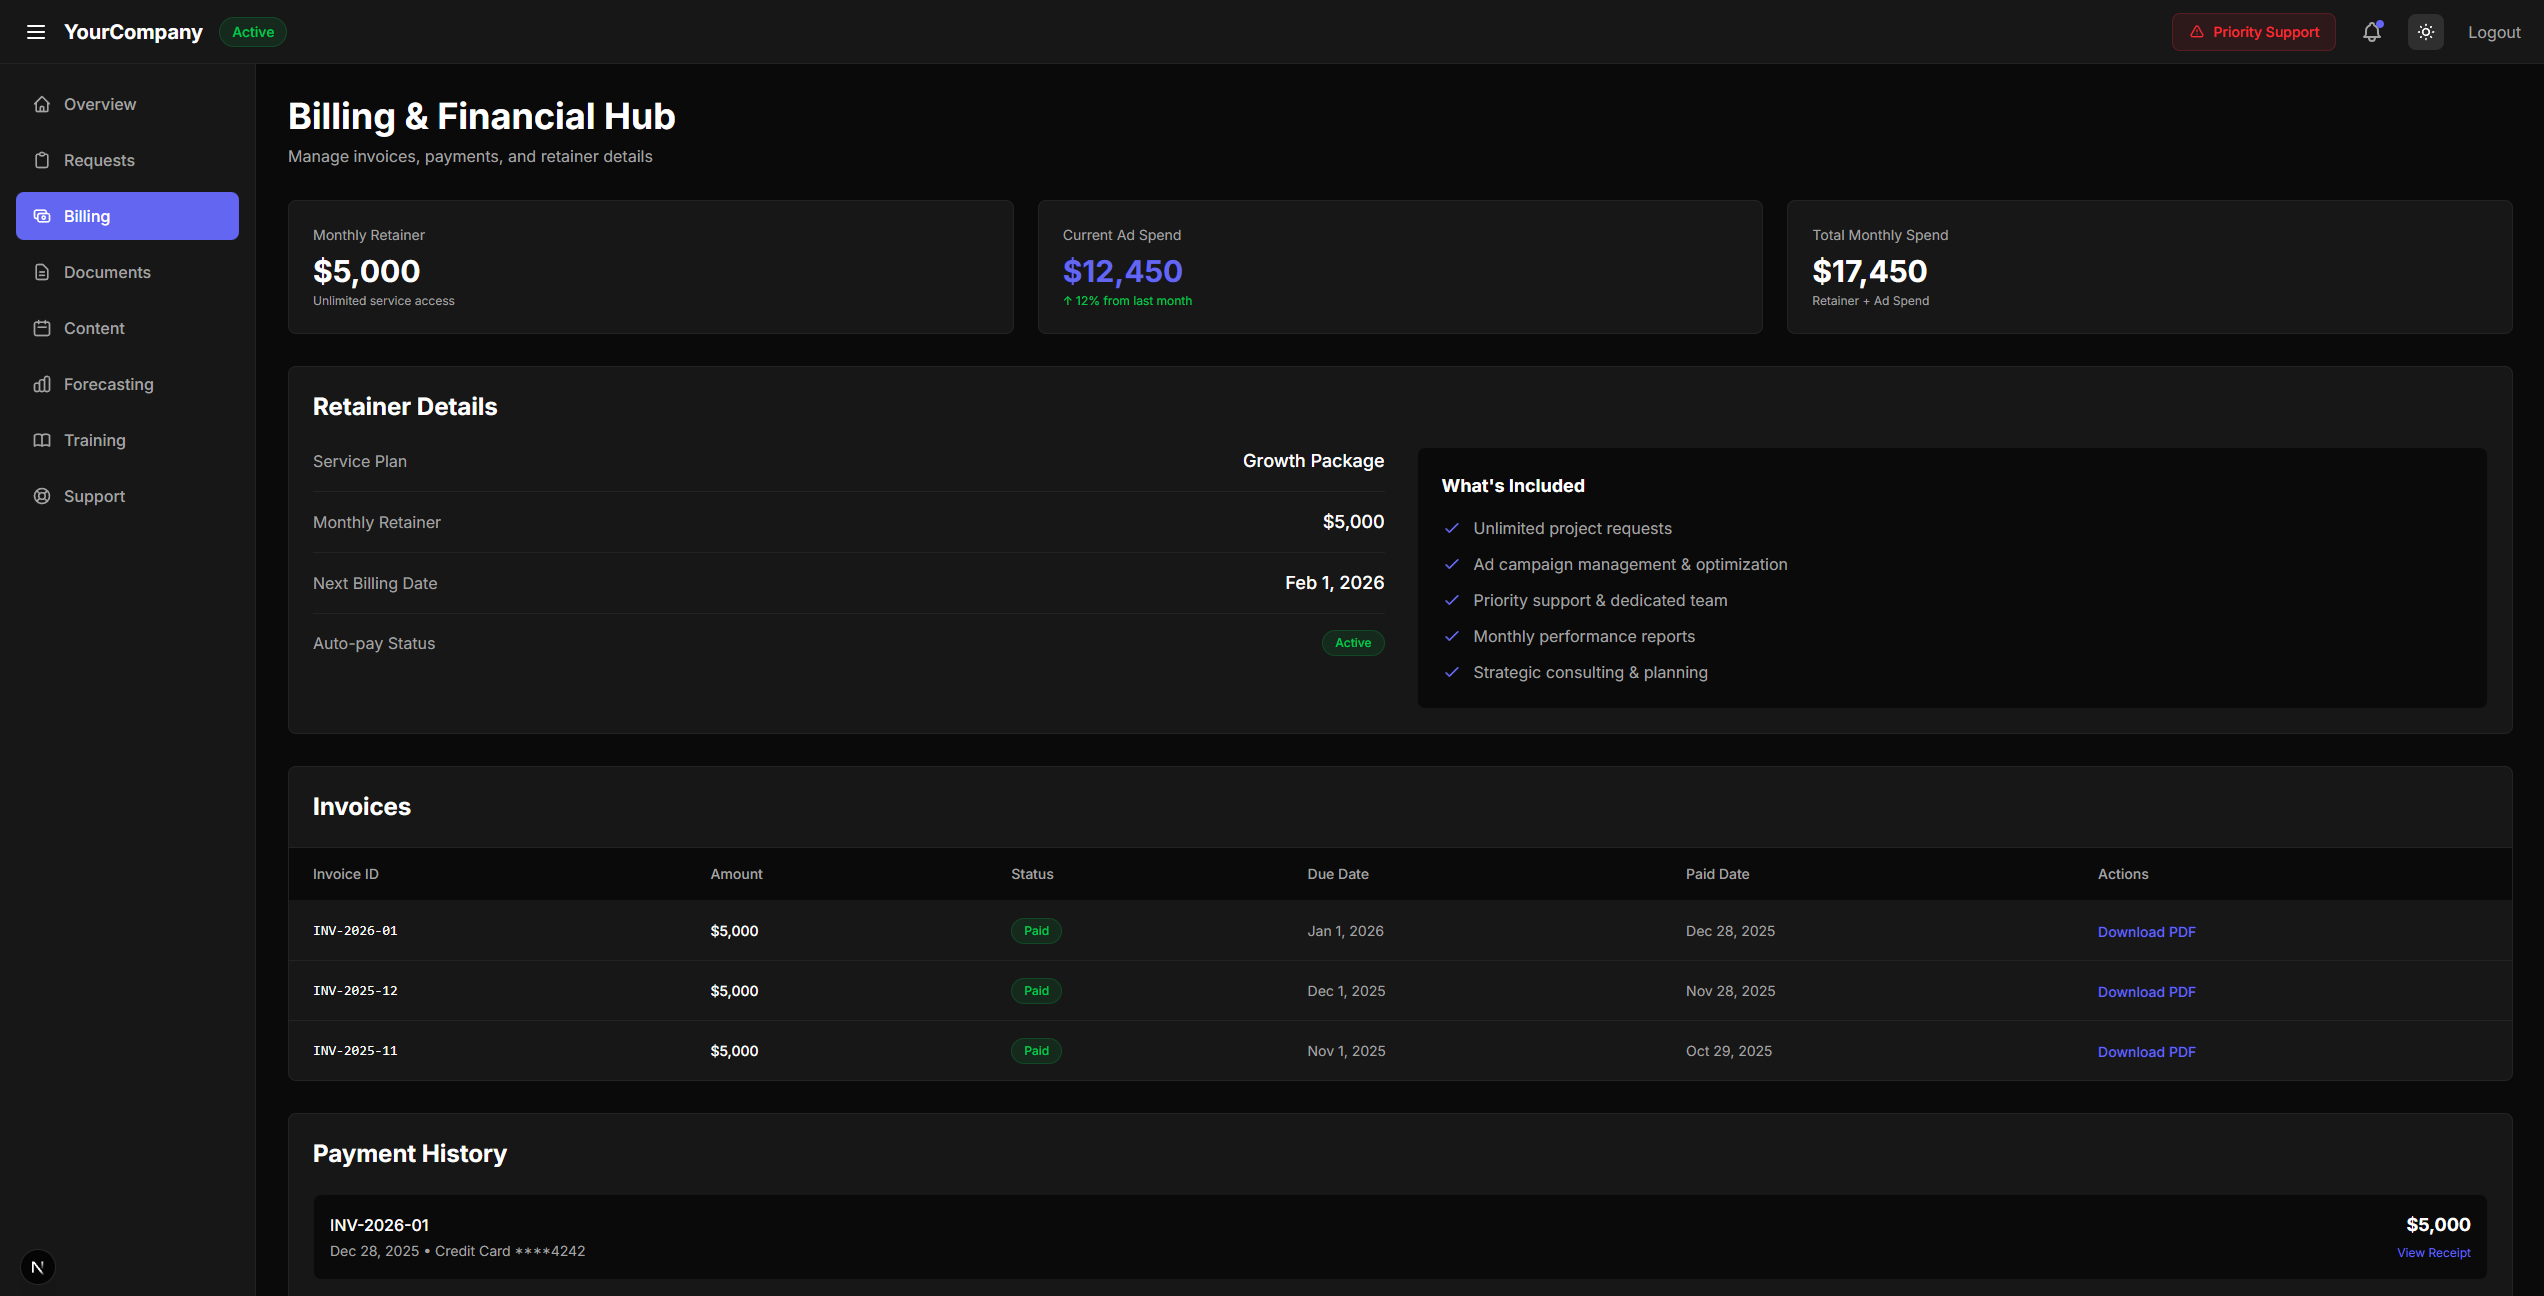Select the Billing sidebar item
This screenshot has width=2544, height=1296.
pyautogui.click(x=127, y=216)
